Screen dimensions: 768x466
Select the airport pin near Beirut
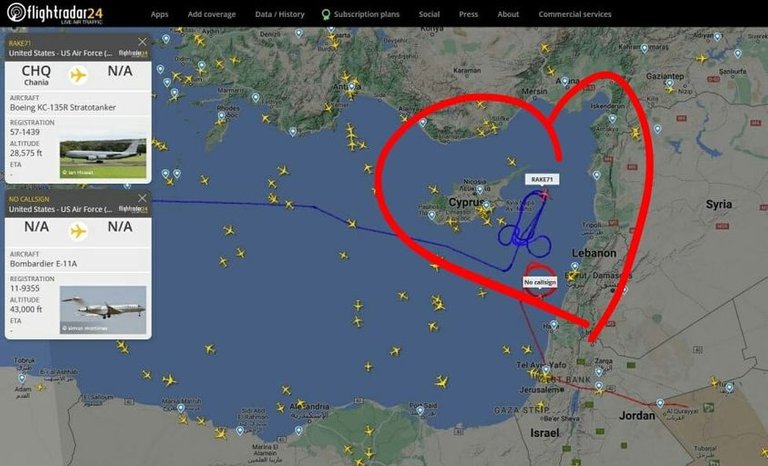[x=575, y=267]
